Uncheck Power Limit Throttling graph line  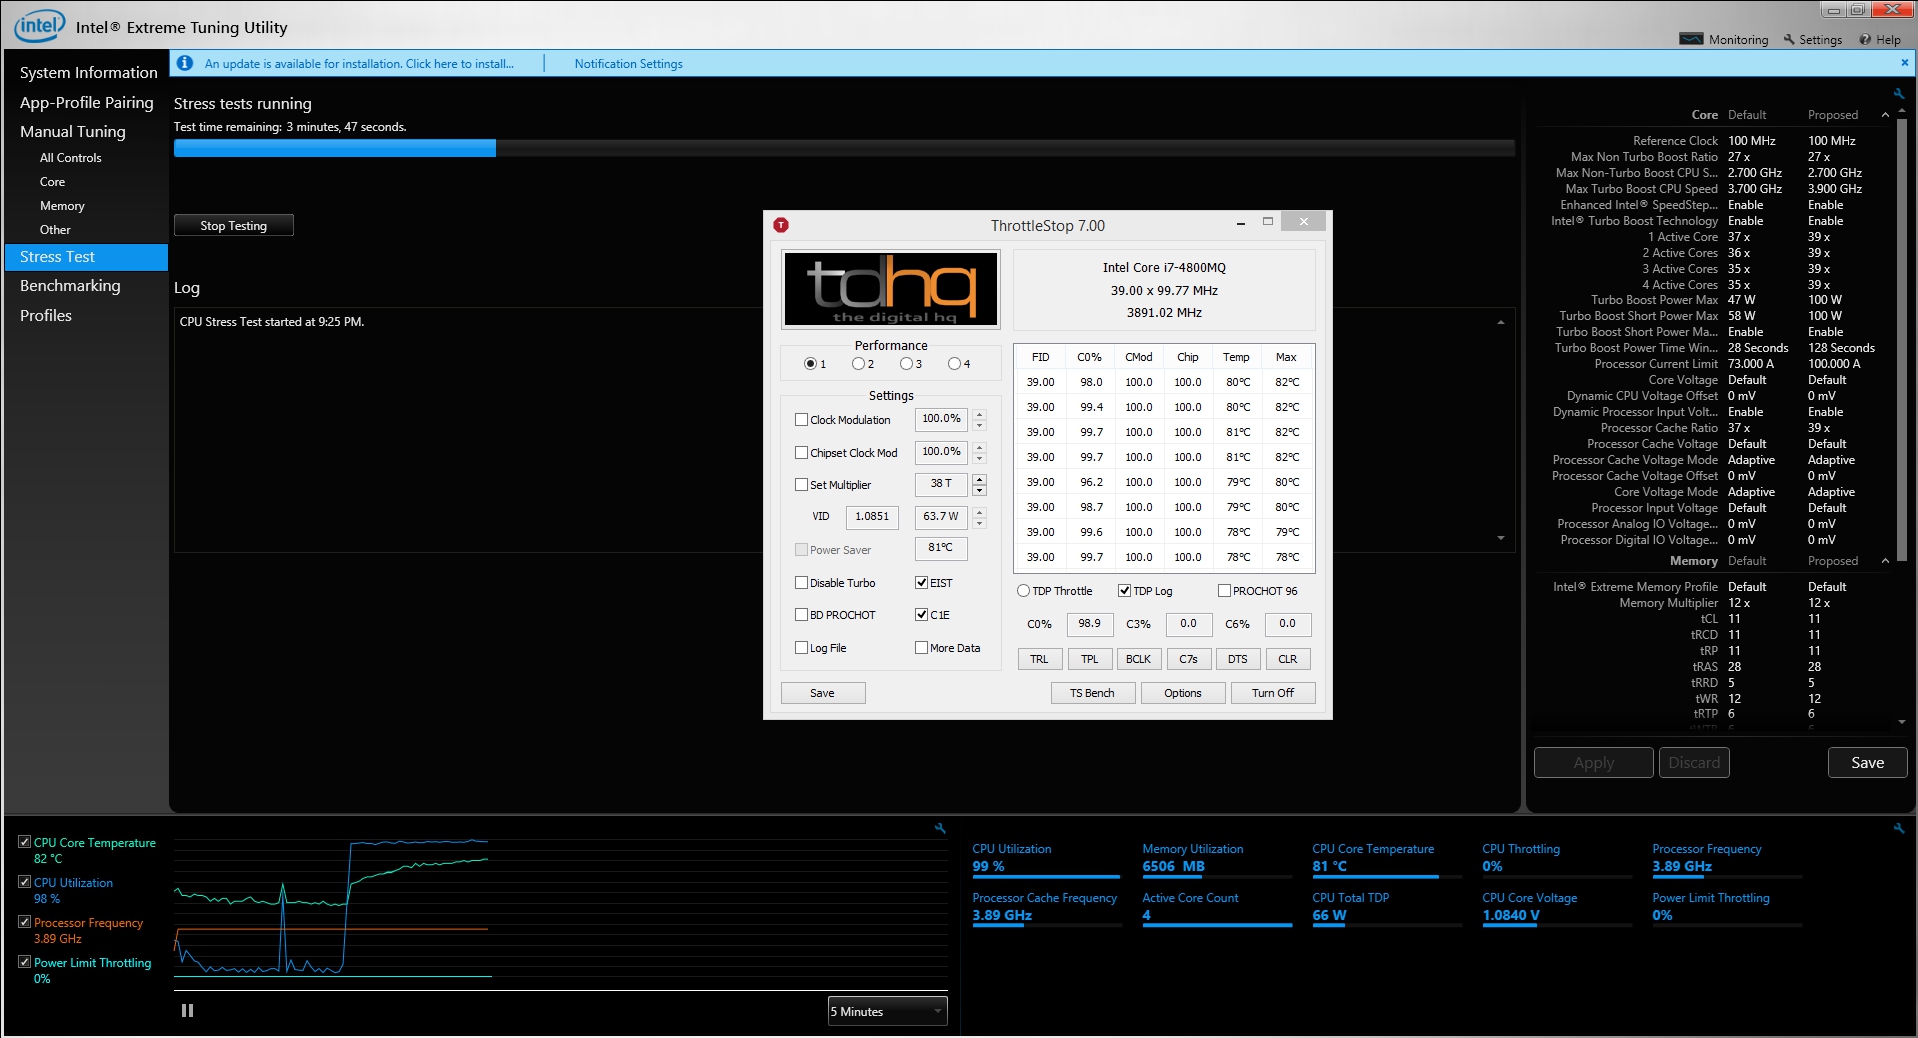[25, 962]
